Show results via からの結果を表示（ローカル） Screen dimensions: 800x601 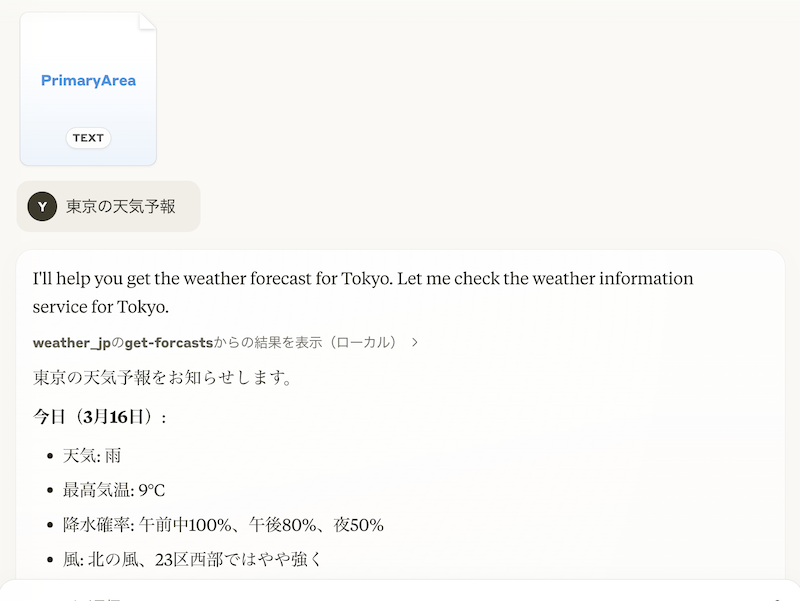[305, 342]
